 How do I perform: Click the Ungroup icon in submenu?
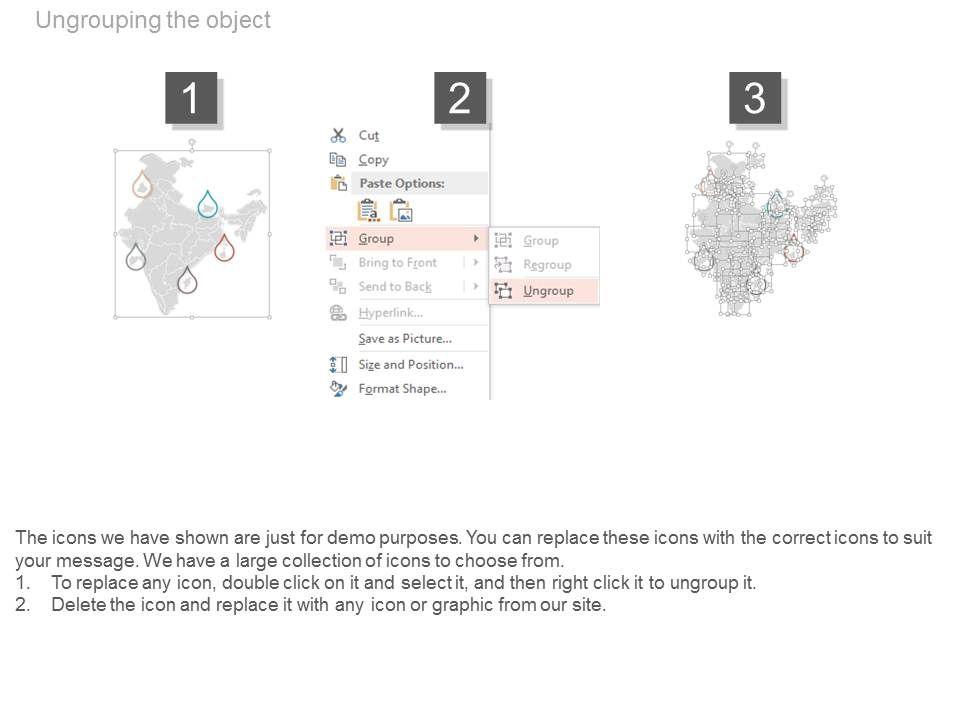click(x=503, y=290)
